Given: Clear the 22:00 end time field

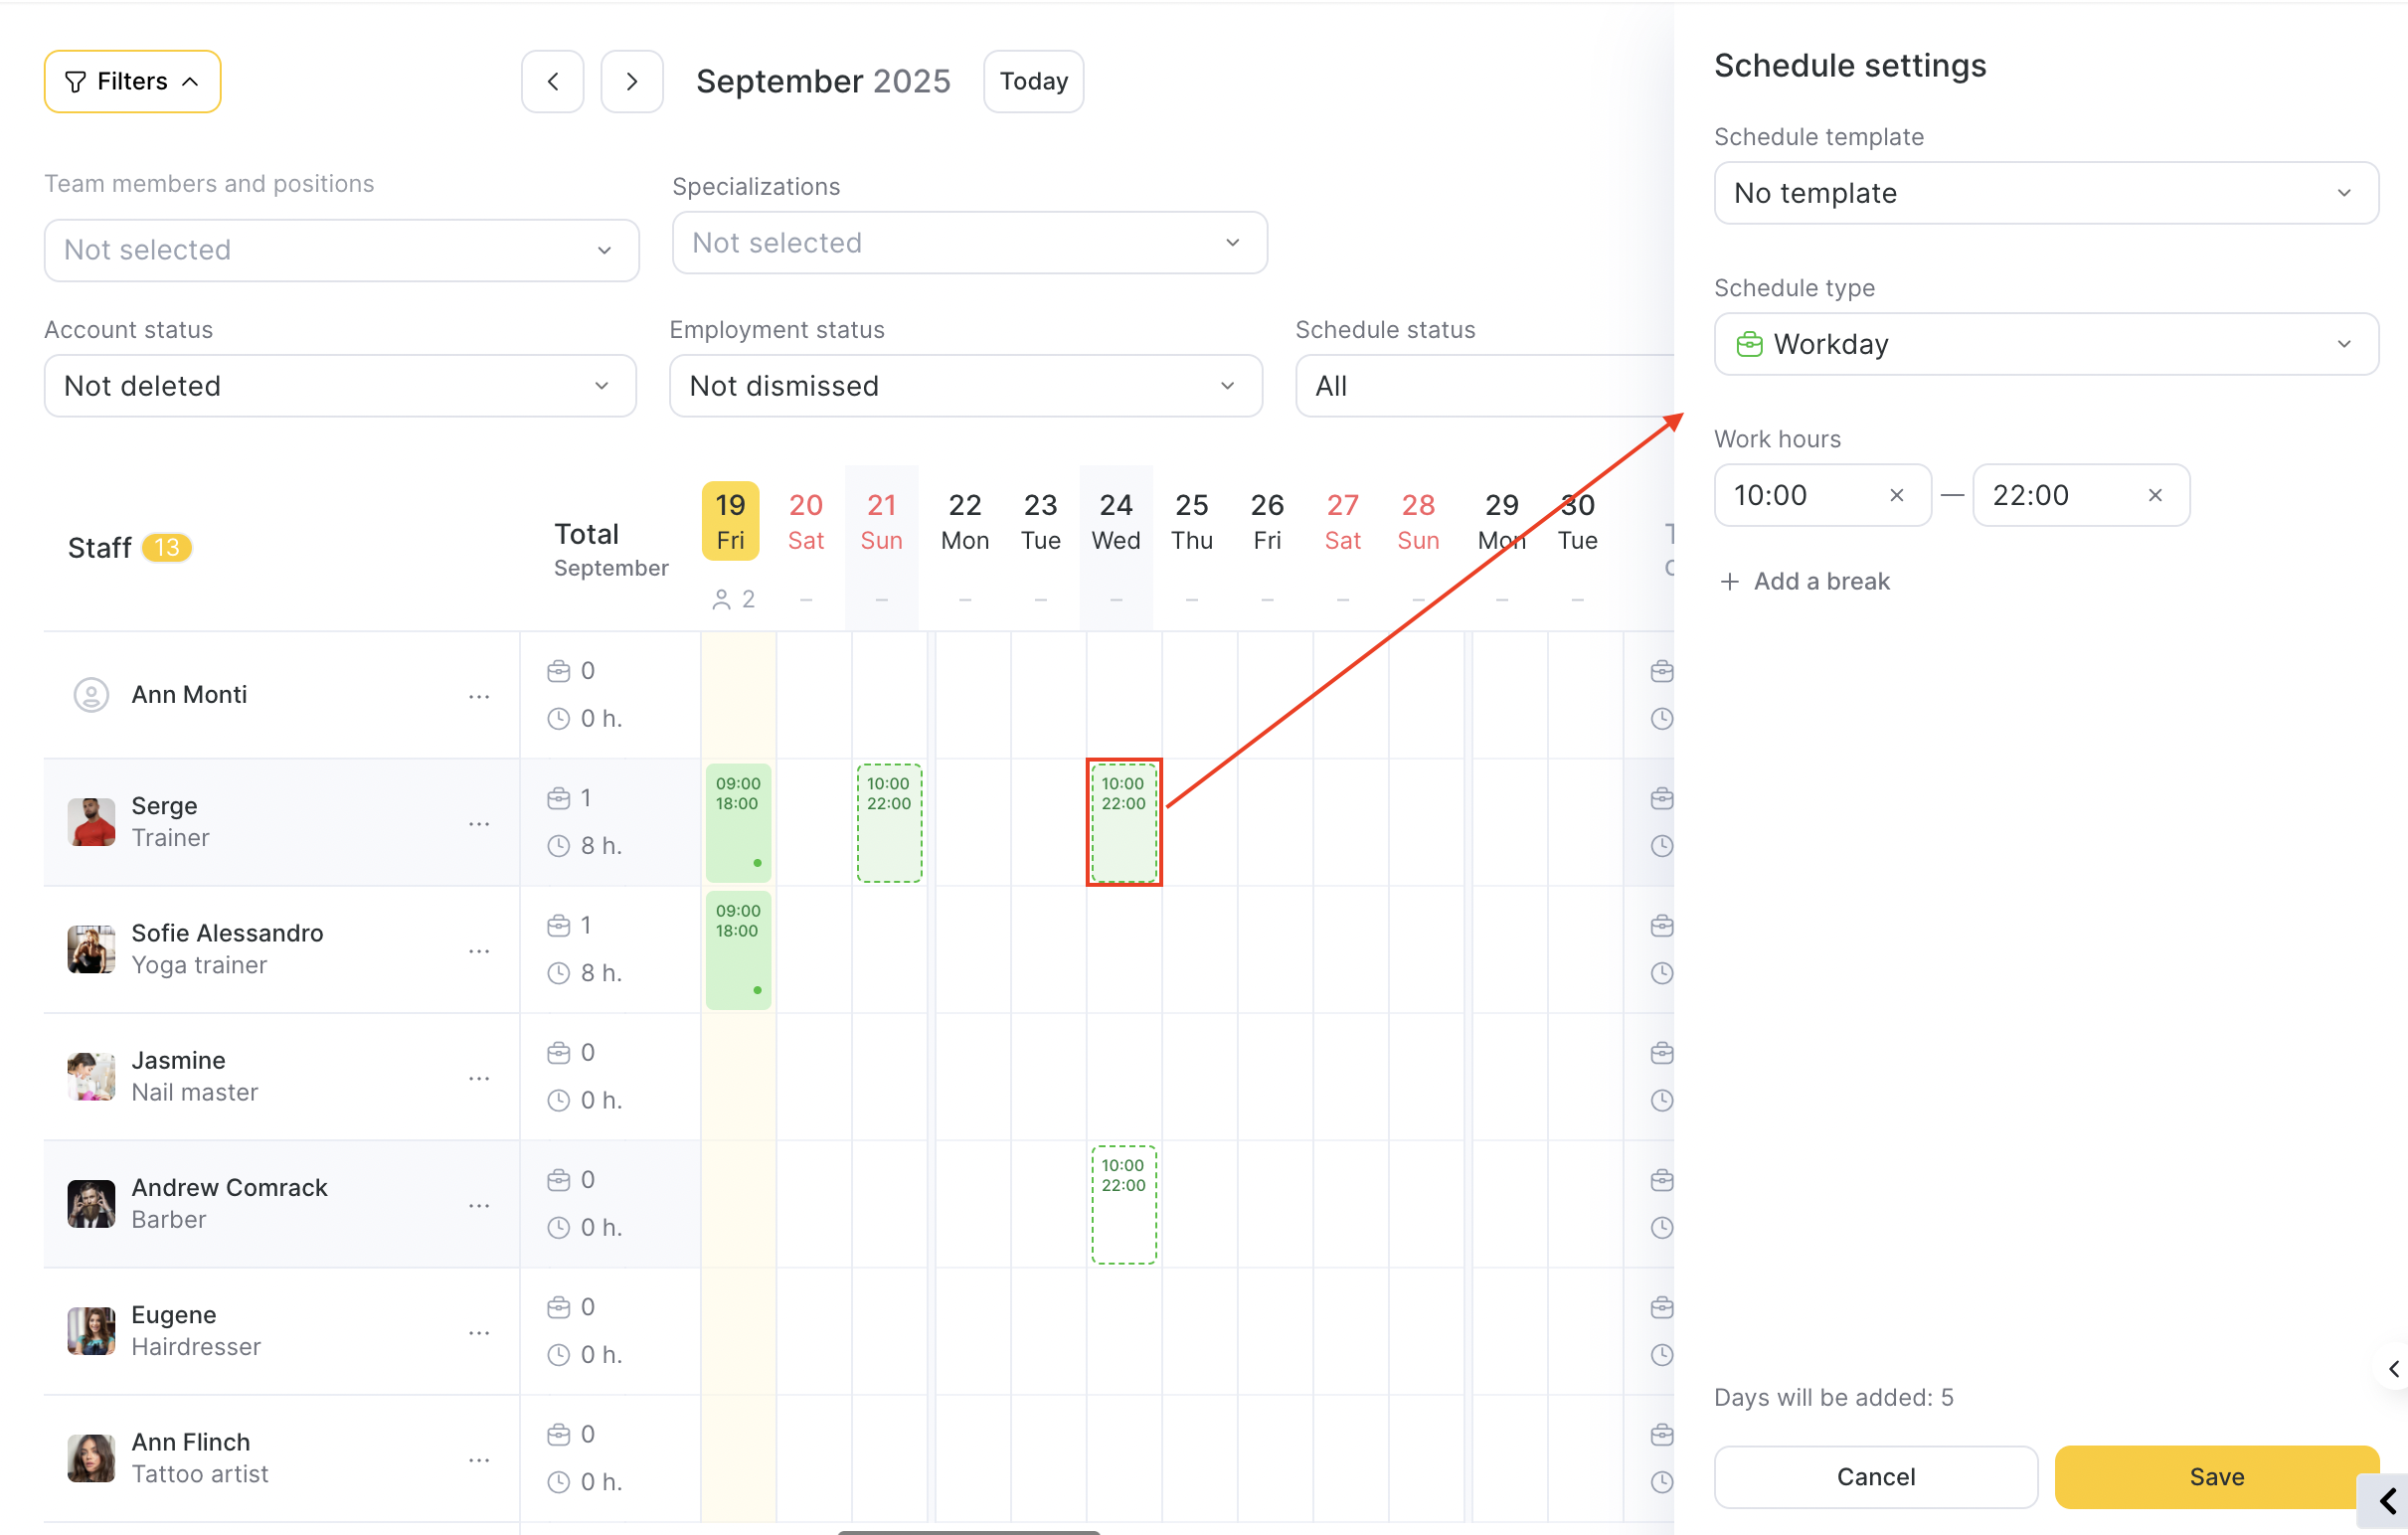Looking at the screenshot, I should [x=2155, y=495].
